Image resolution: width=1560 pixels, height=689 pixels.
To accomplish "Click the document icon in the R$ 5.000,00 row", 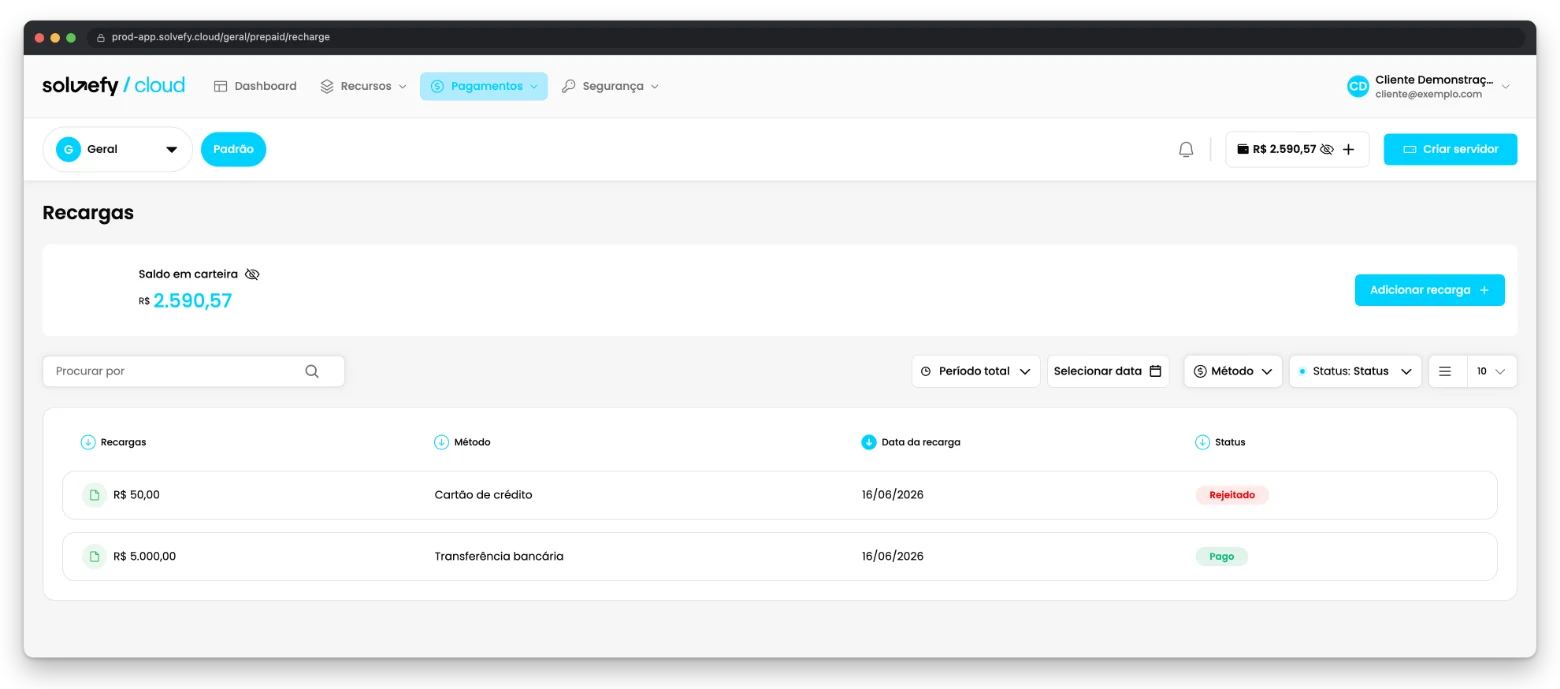I will [x=94, y=556].
